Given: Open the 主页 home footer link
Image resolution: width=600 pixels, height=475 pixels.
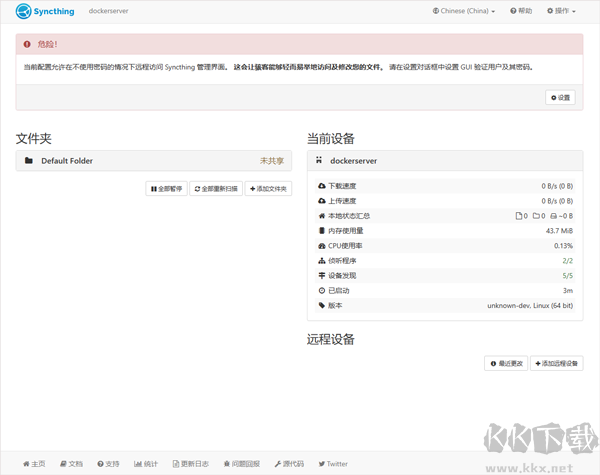Looking at the screenshot, I should coord(34,464).
